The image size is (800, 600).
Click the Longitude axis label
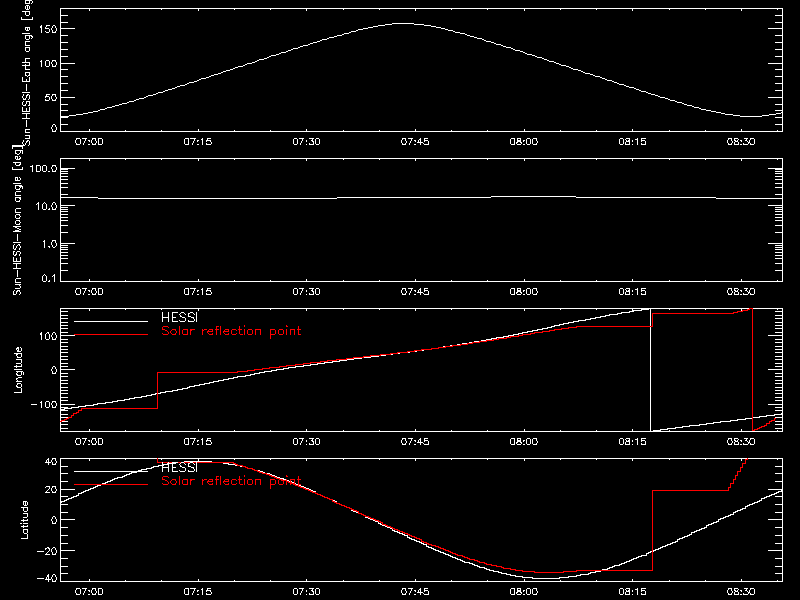(x=18, y=370)
